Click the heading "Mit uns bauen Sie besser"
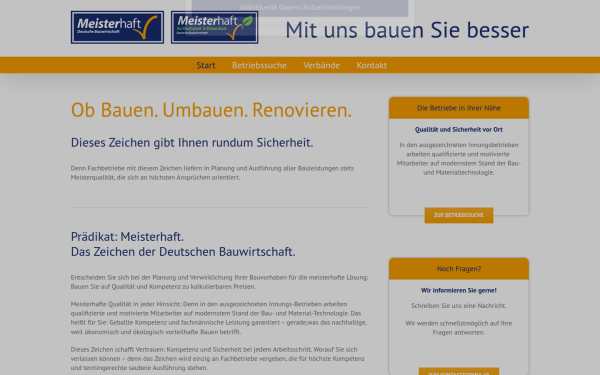The image size is (600, 375). 407,30
